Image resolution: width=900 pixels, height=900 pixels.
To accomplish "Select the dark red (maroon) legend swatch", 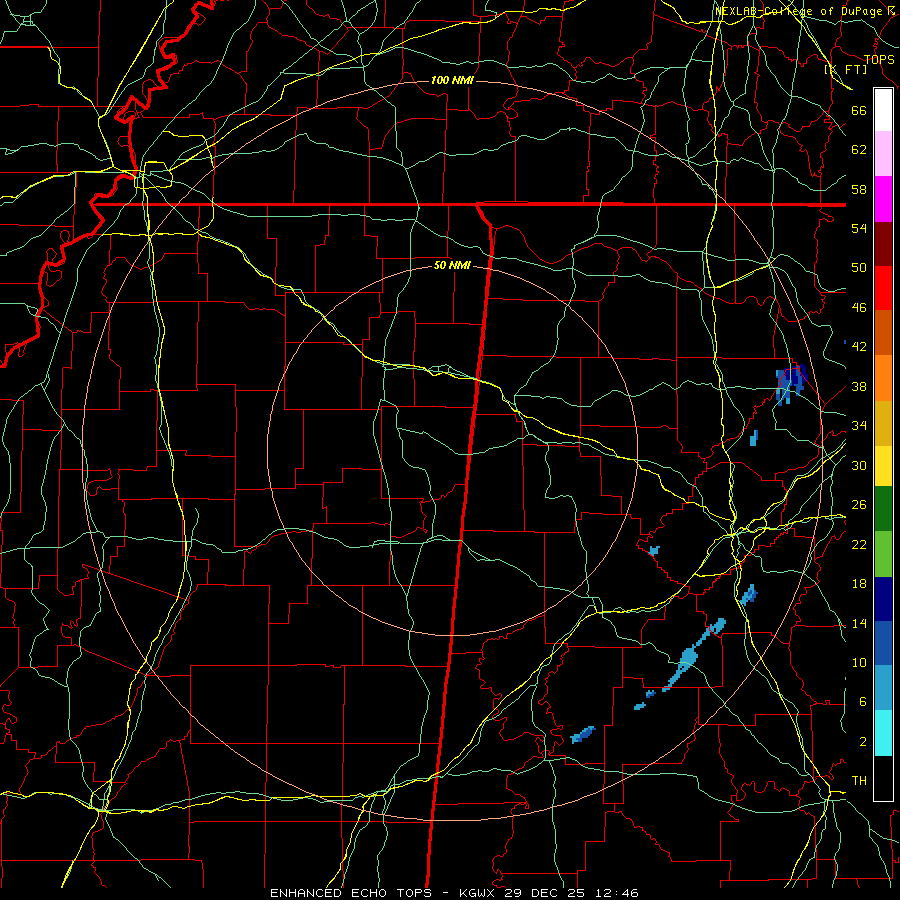I will pos(883,244).
